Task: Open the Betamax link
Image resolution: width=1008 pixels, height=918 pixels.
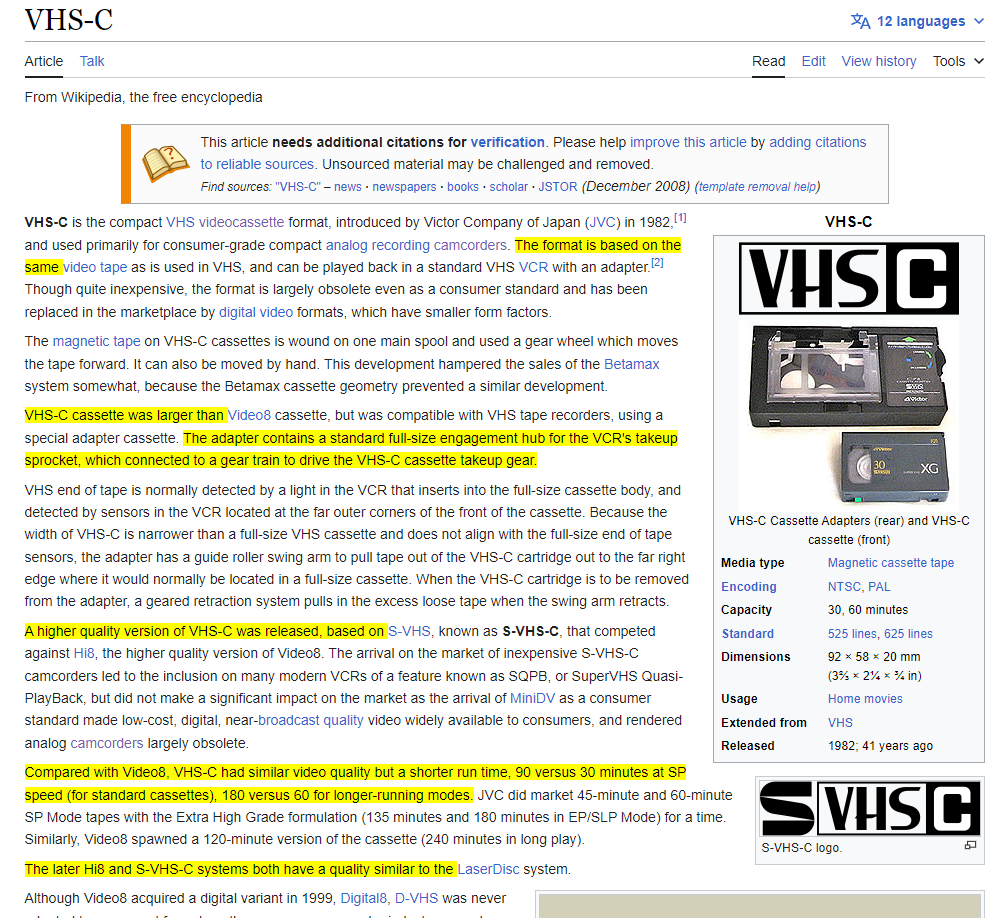Action: [631, 364]
